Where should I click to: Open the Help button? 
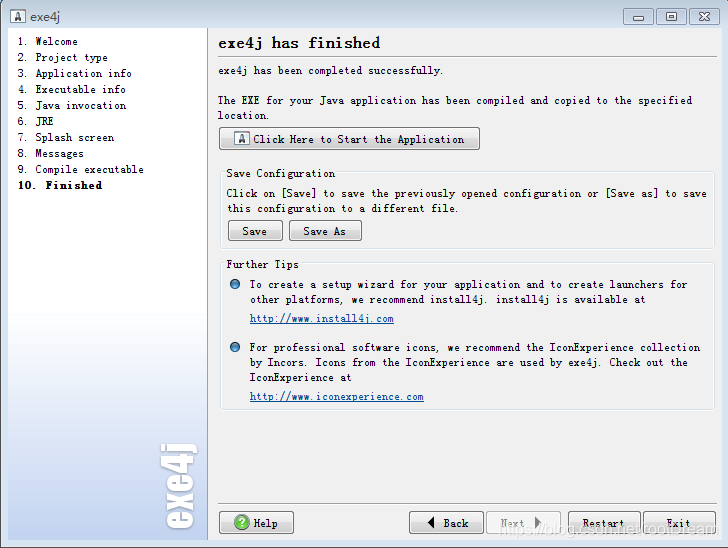tap(256, 522)
